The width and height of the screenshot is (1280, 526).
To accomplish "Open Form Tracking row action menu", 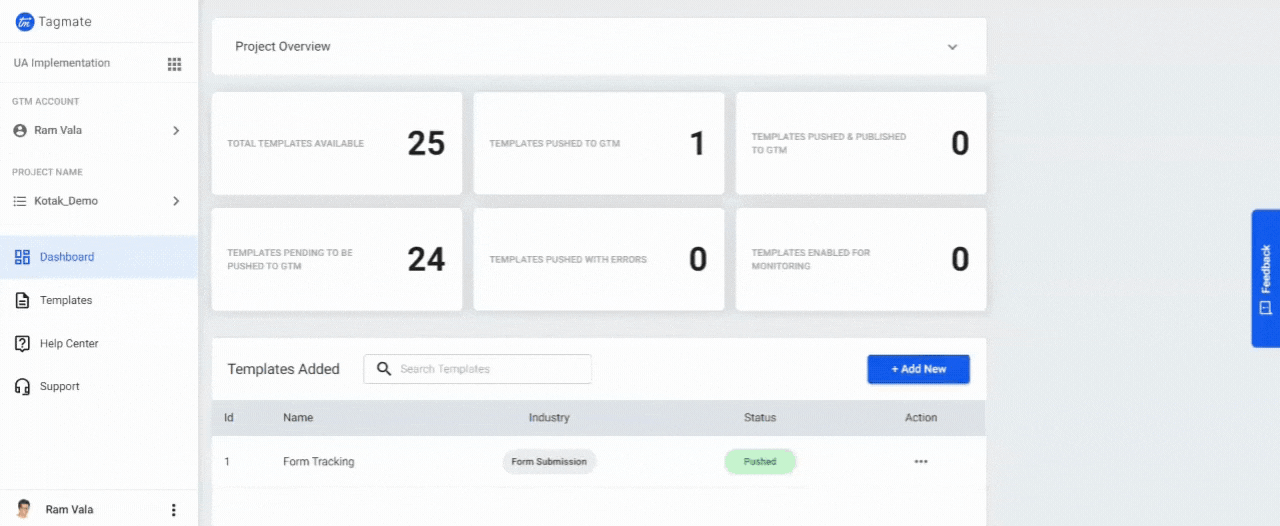I will click(920, 462).
